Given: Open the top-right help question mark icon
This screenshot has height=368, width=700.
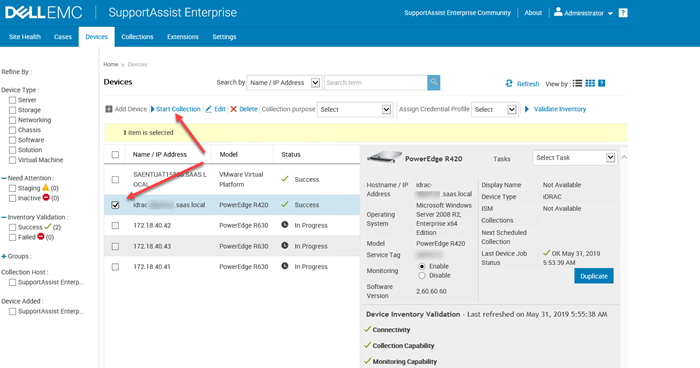Looking at the screenshot, I should coord(623,13).
